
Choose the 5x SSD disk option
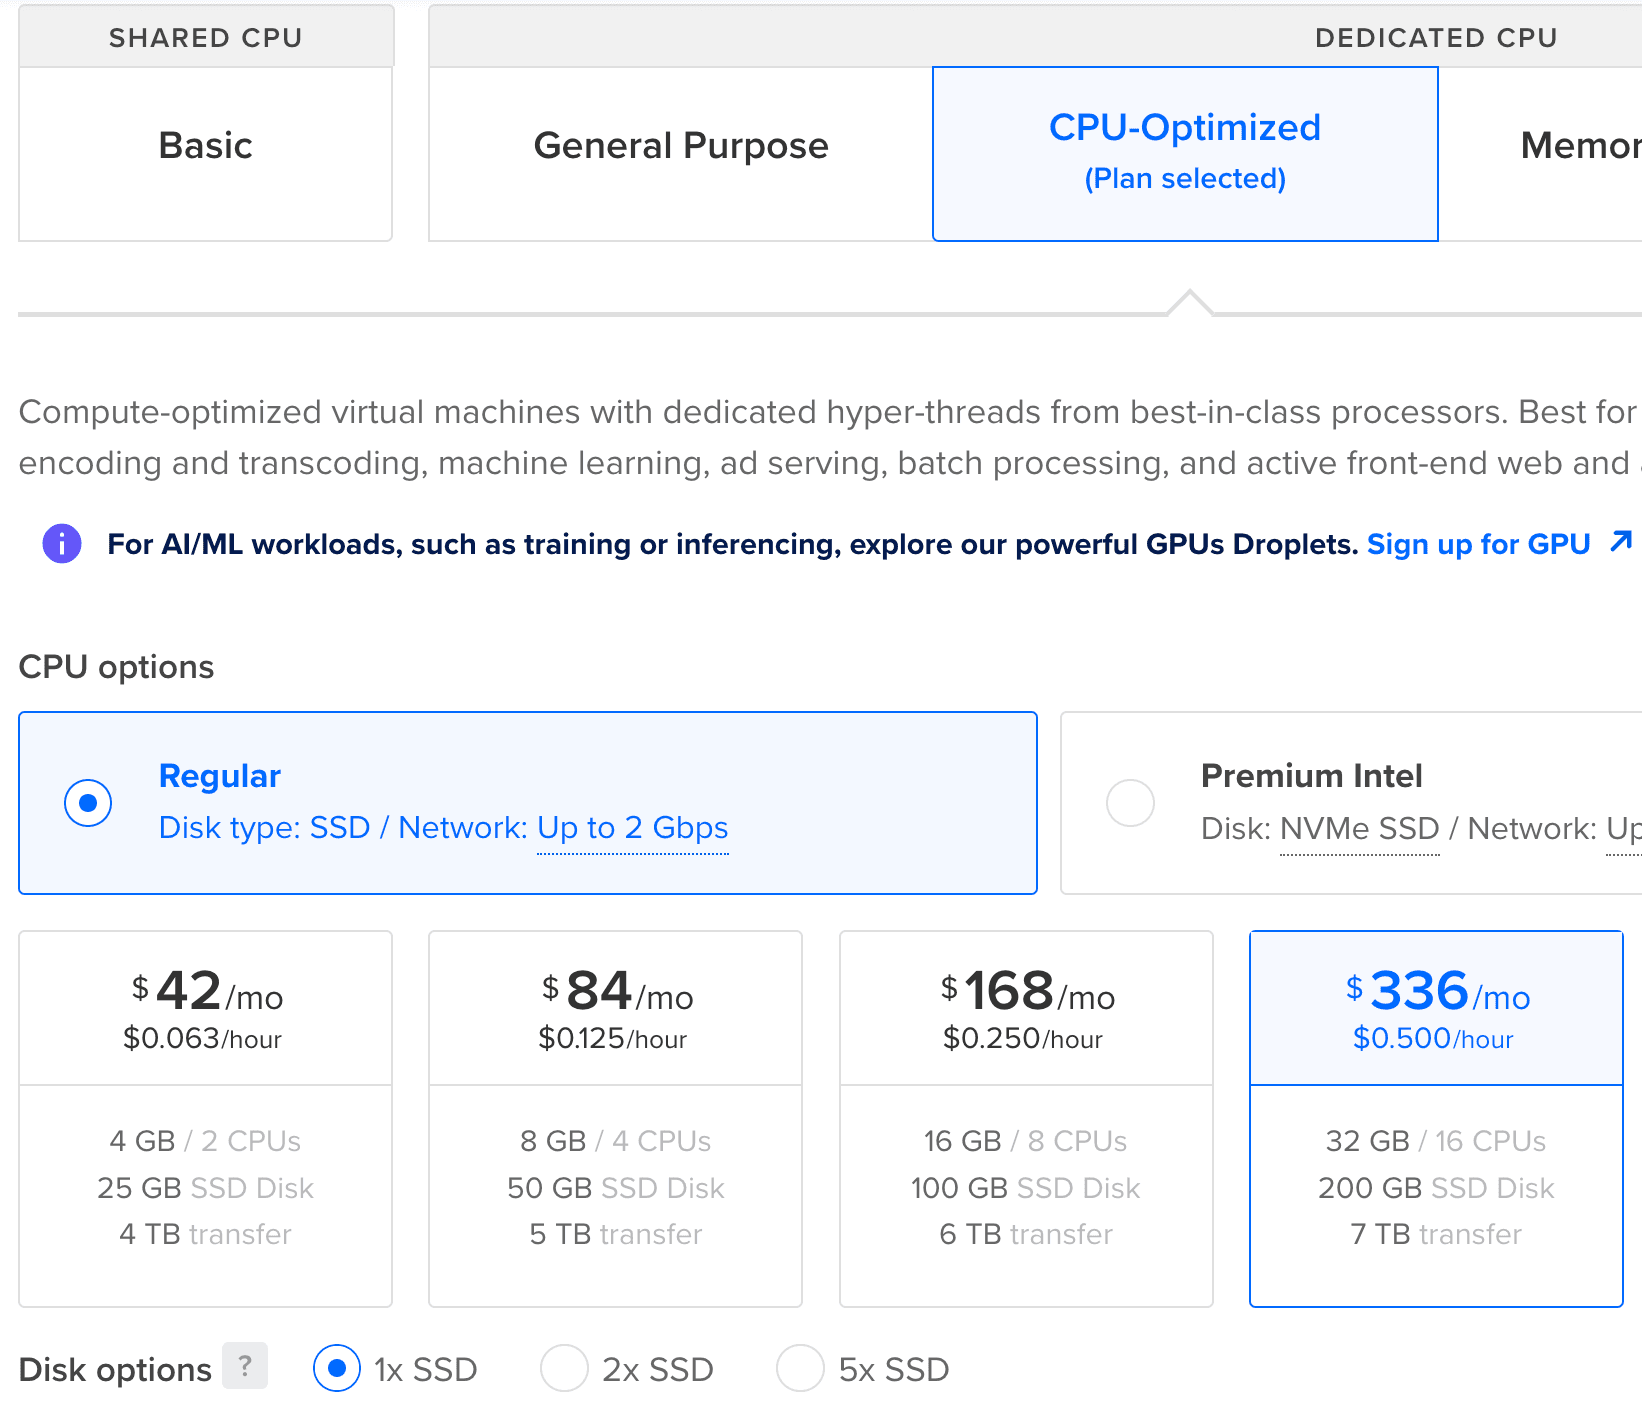click(x=800, y=1368)
